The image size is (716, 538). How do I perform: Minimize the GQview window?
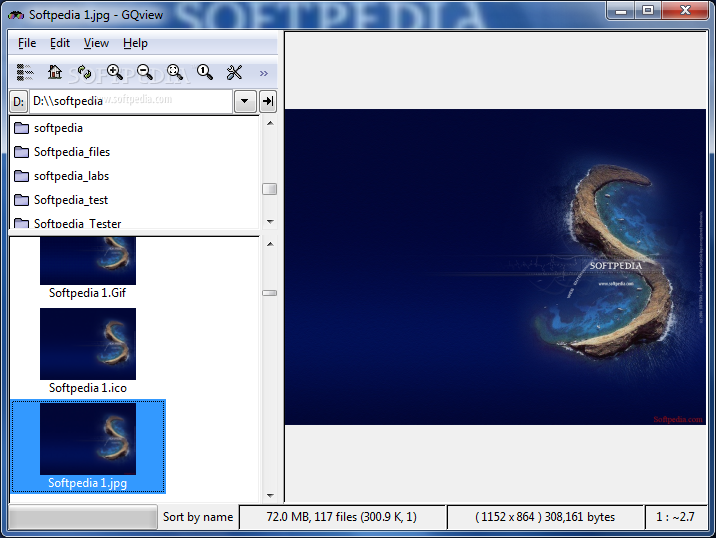coord(621,11)
